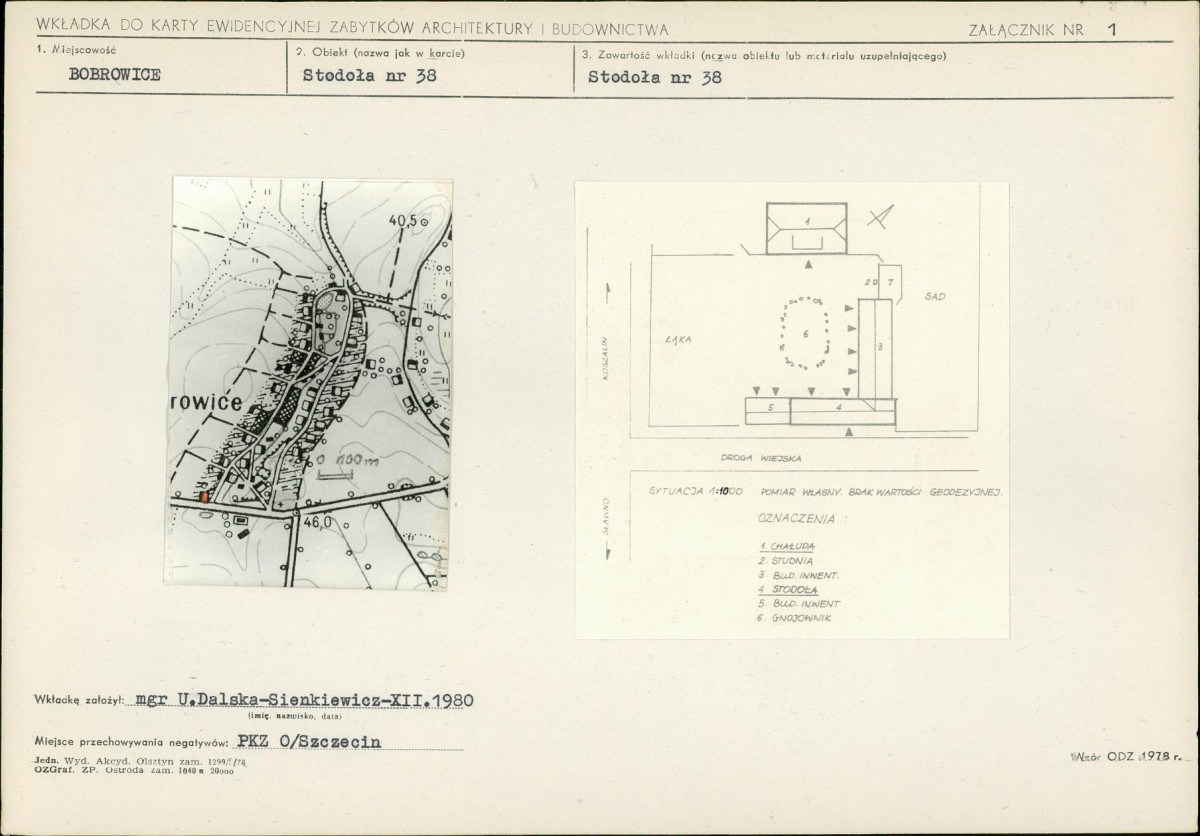Click the building numbered 5 on the plan
The height and width of the screenshot is (836, 1200).
[768, 410]
